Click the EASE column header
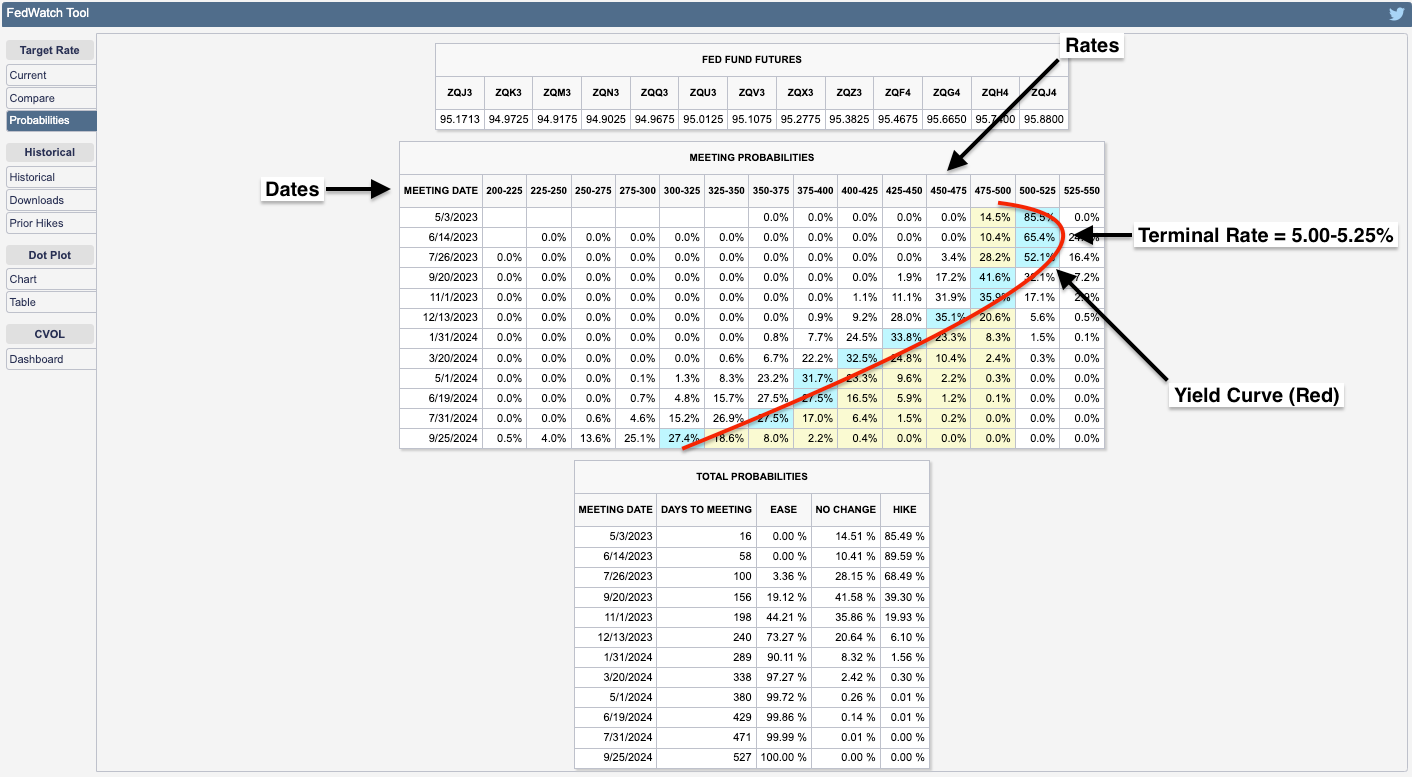 coord(783,509)
